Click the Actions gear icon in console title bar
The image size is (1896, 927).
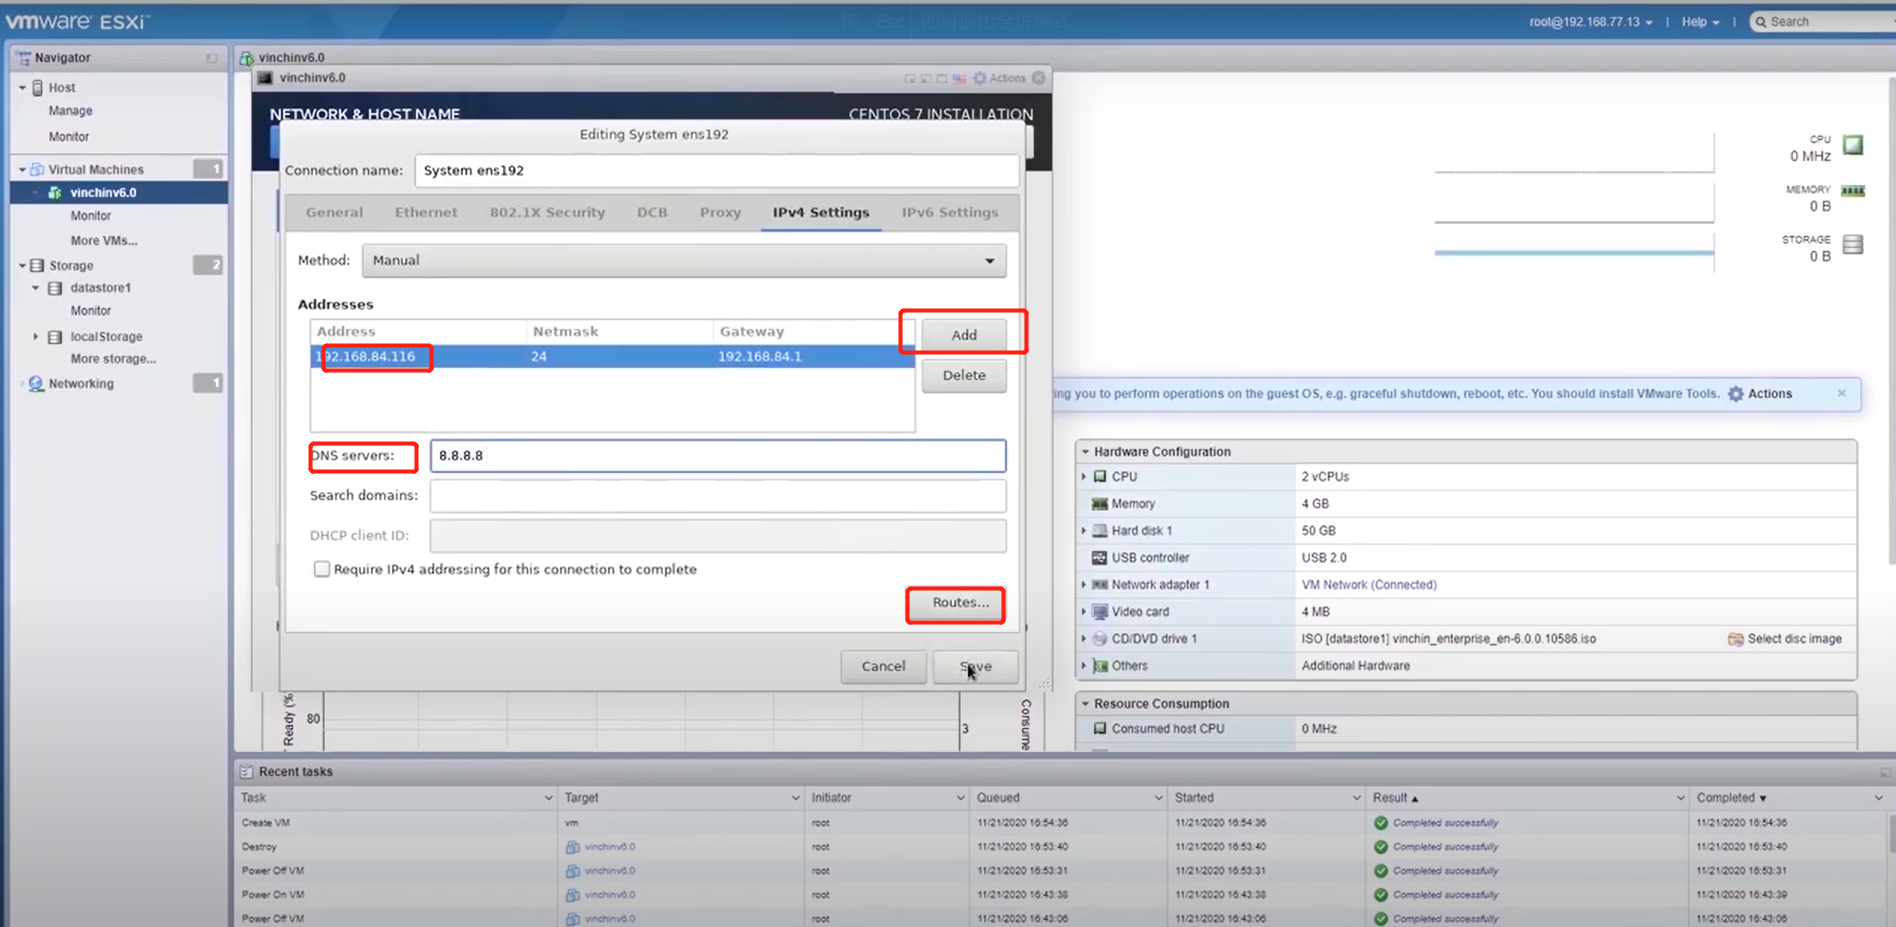point(980,78)
